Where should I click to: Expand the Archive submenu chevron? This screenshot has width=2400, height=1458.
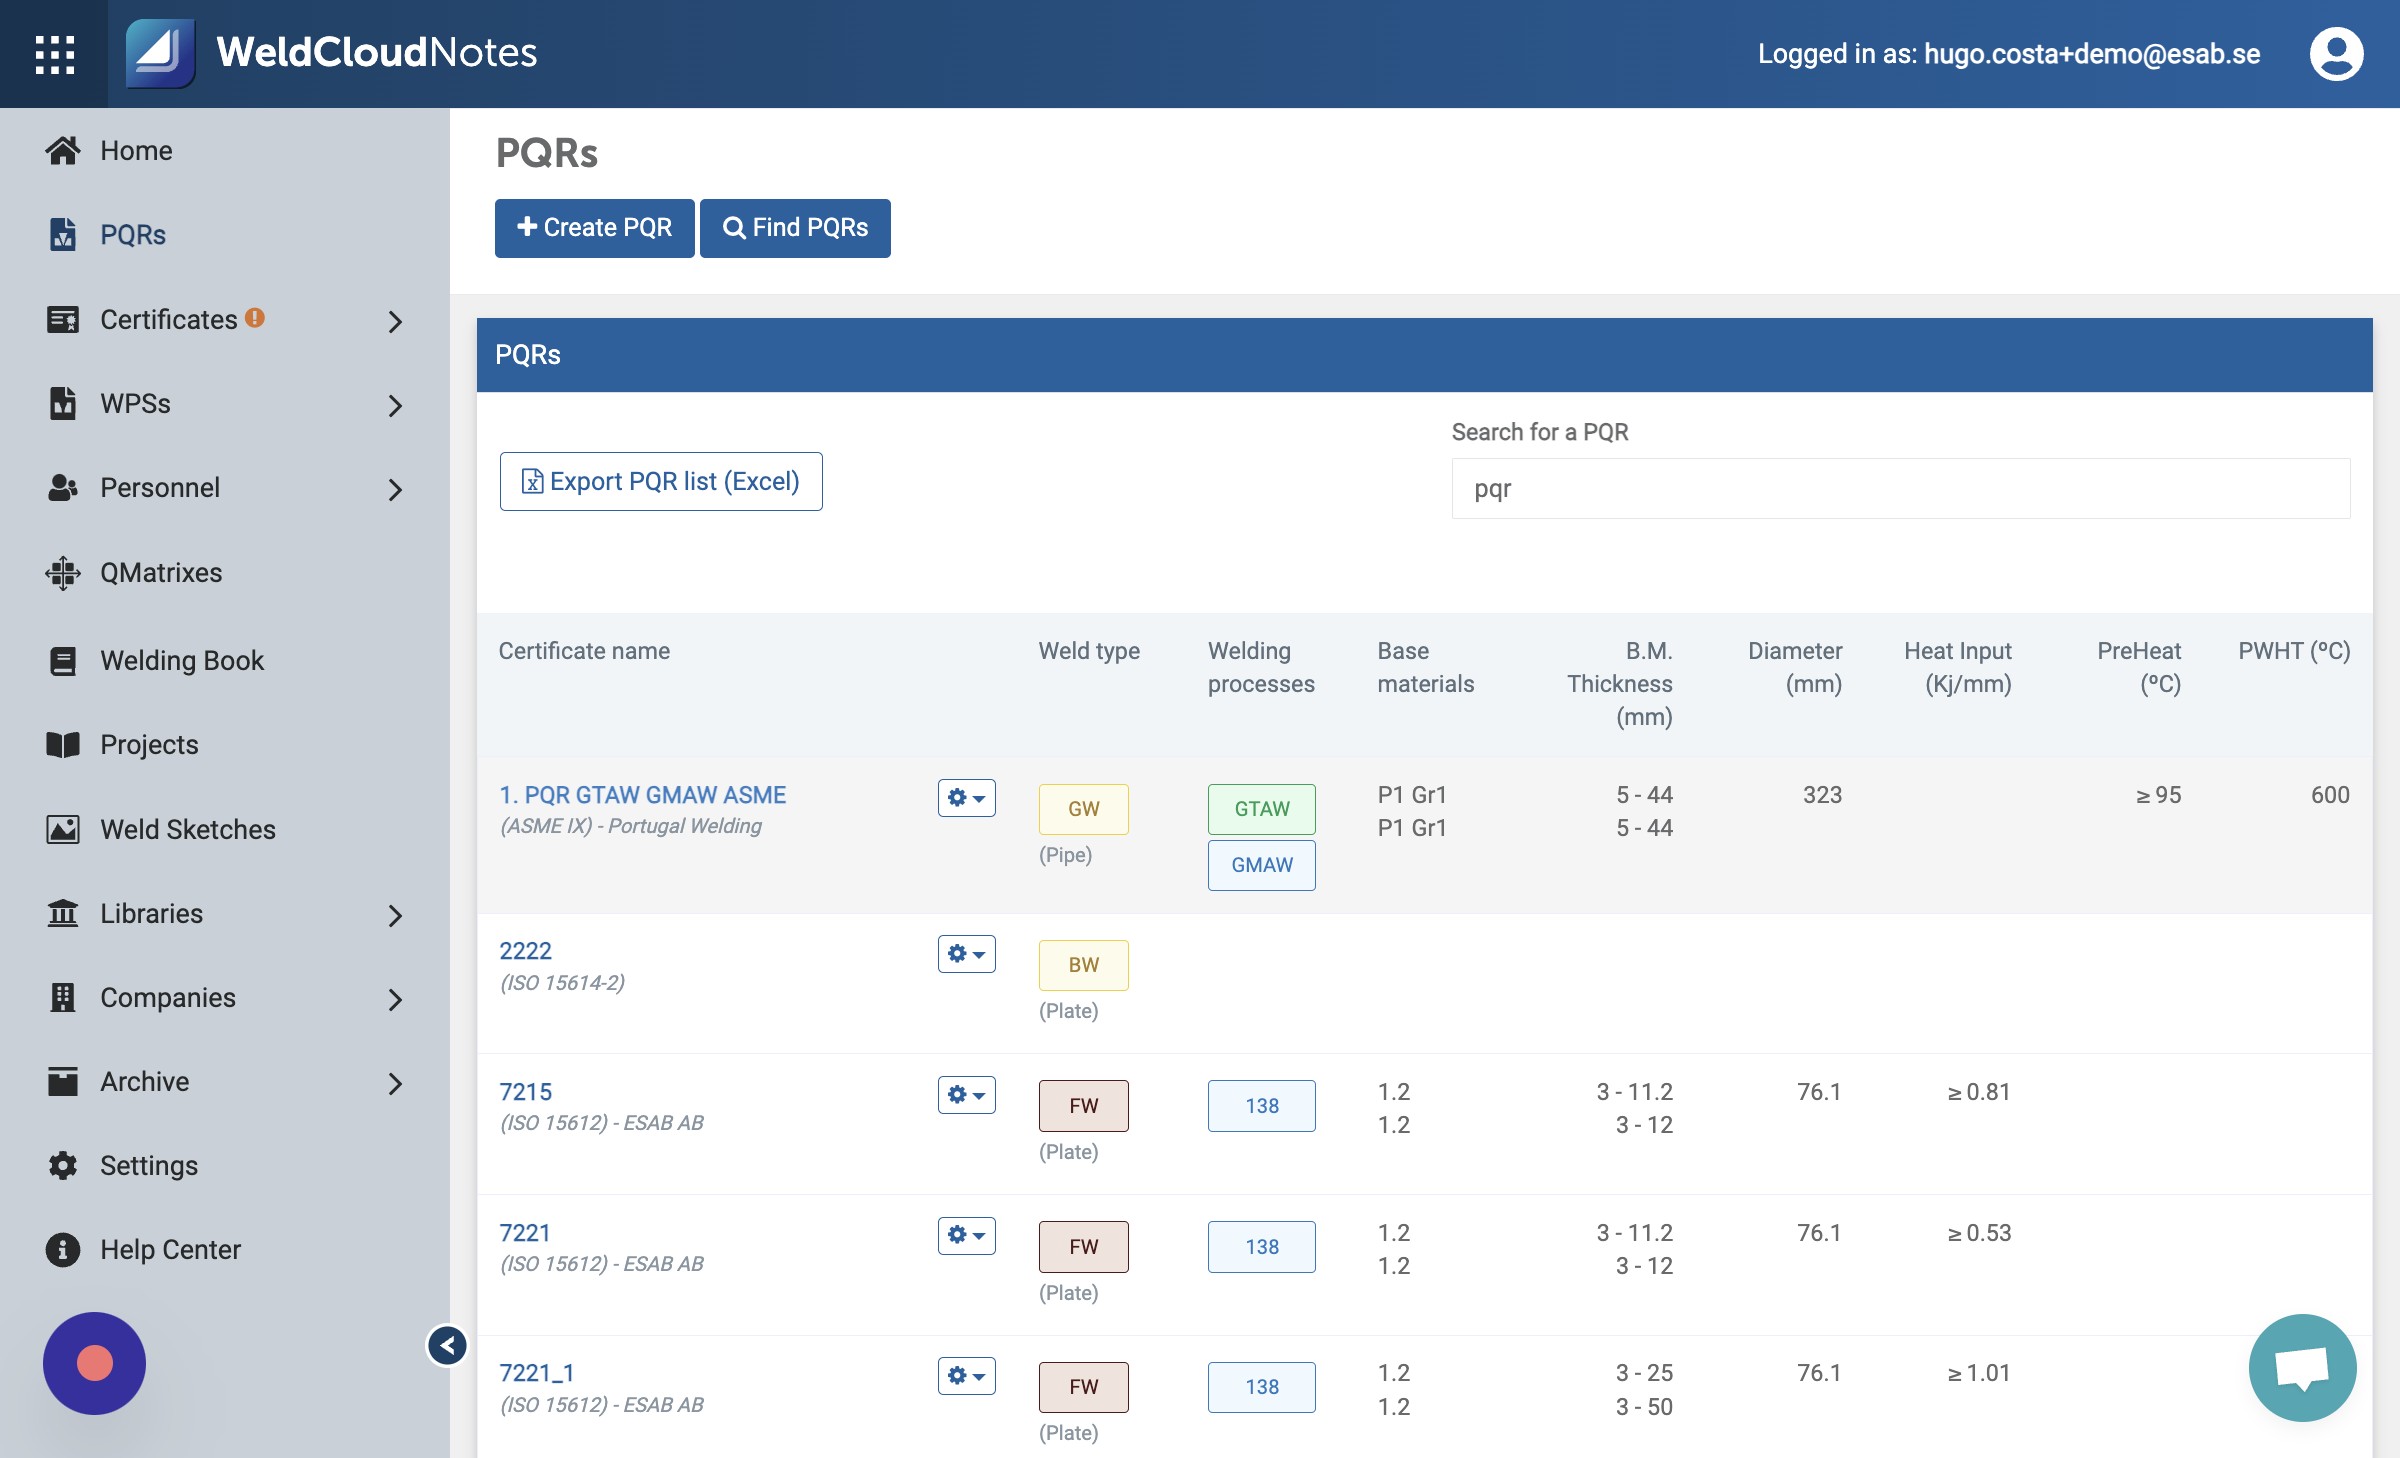point(395,1083)
